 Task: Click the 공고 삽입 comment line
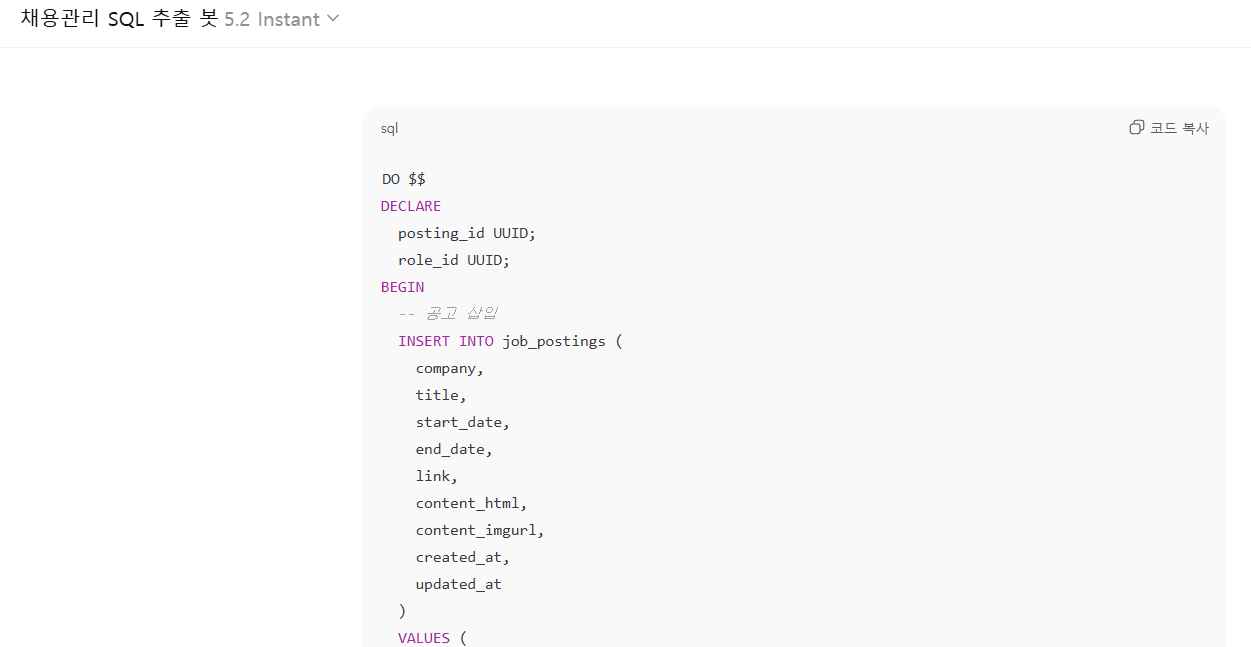[x=448, y=314]
